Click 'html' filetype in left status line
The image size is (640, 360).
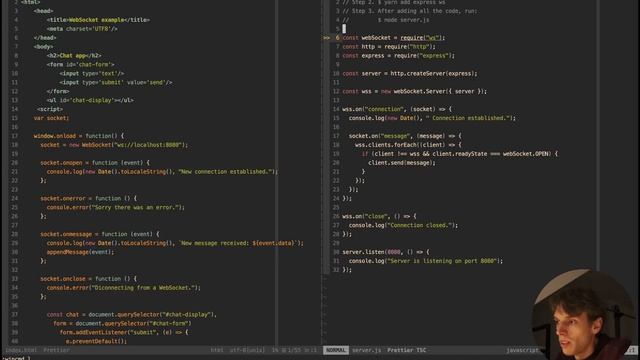tap(217, 350)
